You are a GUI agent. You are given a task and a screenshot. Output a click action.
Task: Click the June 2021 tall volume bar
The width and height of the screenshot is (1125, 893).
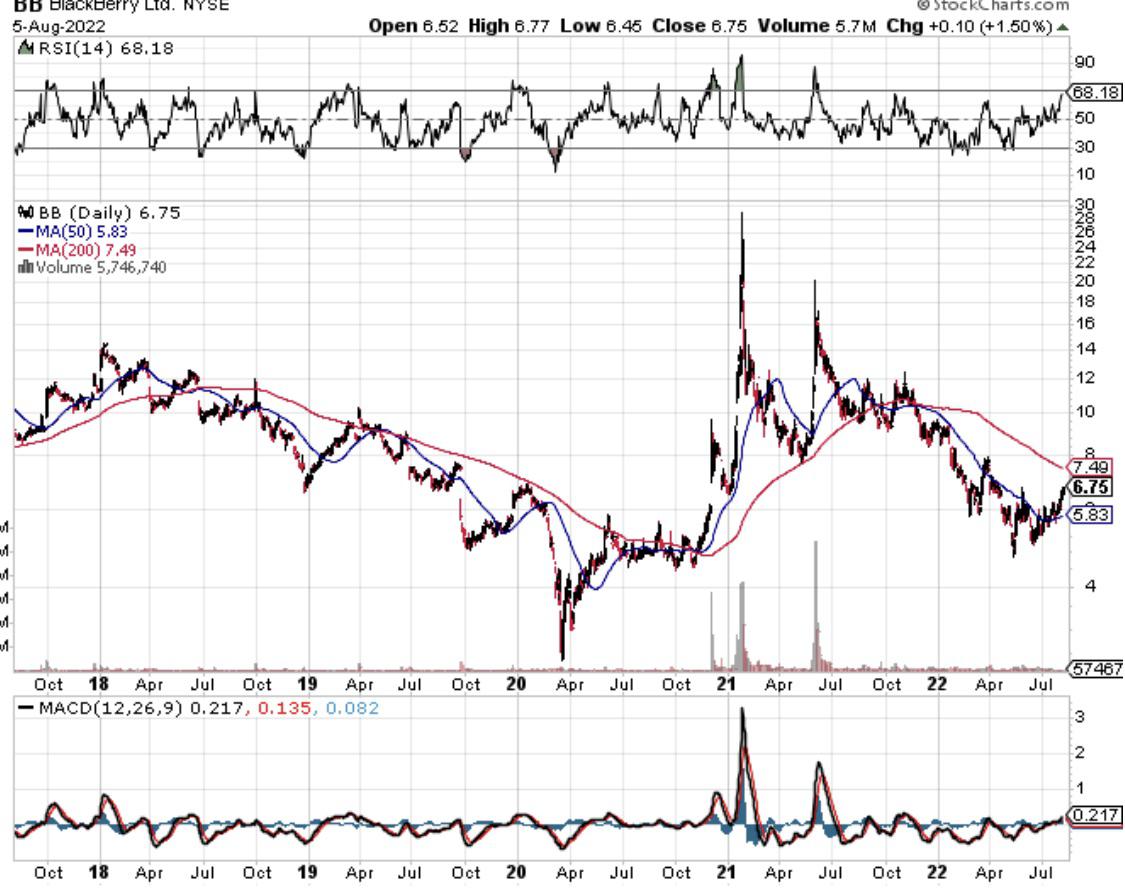click(816, 605)
